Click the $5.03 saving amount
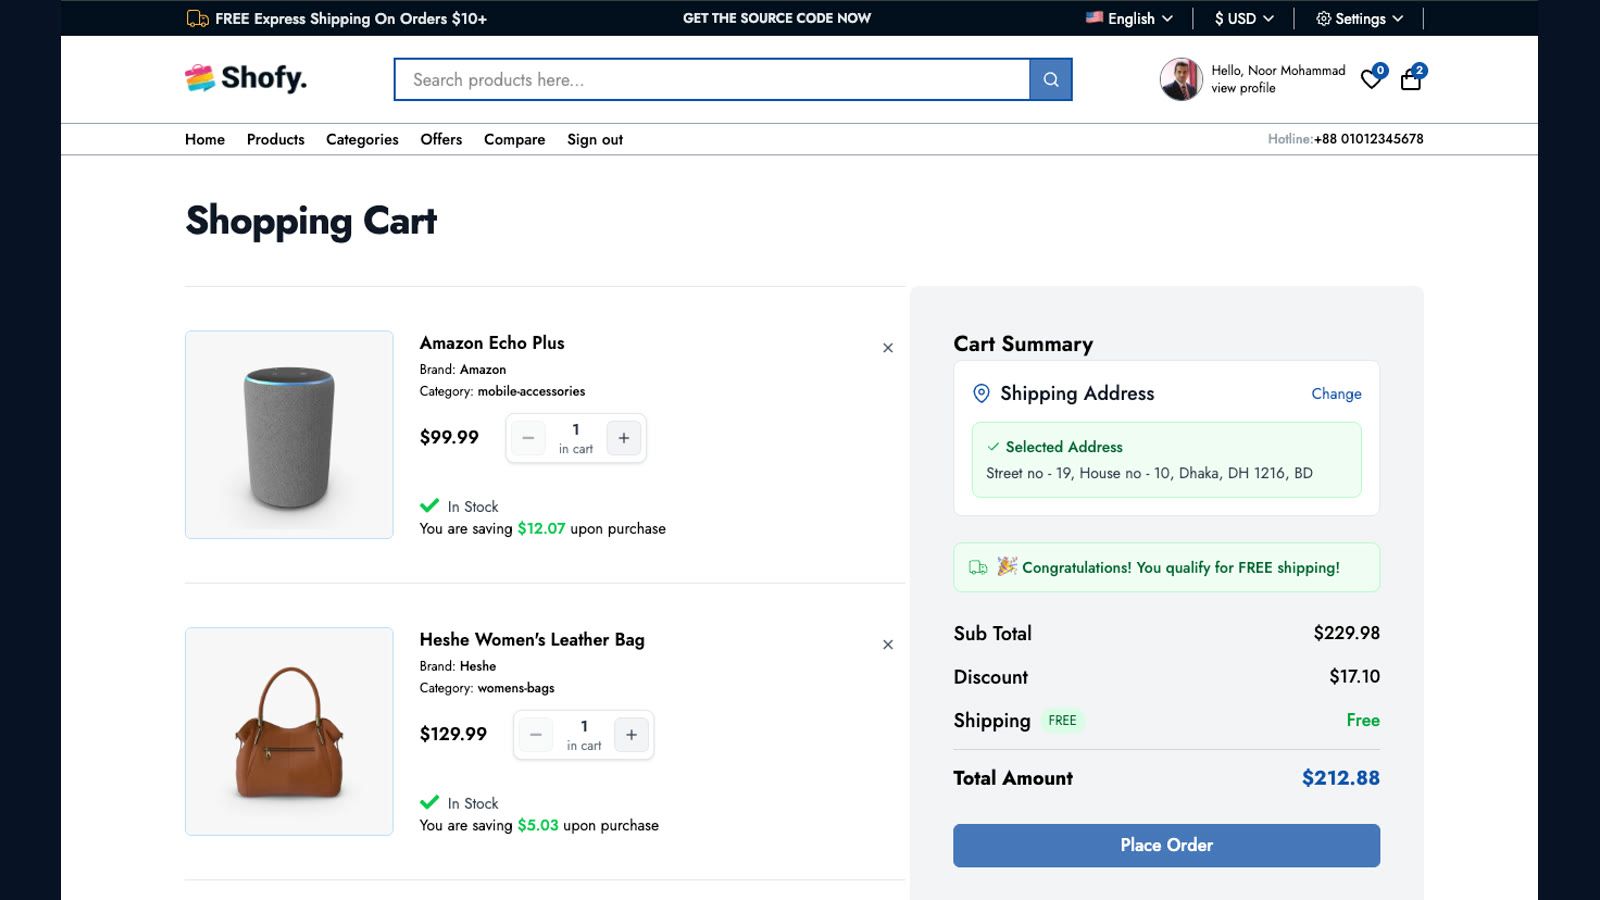This screenshot has height=900, width=1600. pyautogui.click(x=538, y=826)
